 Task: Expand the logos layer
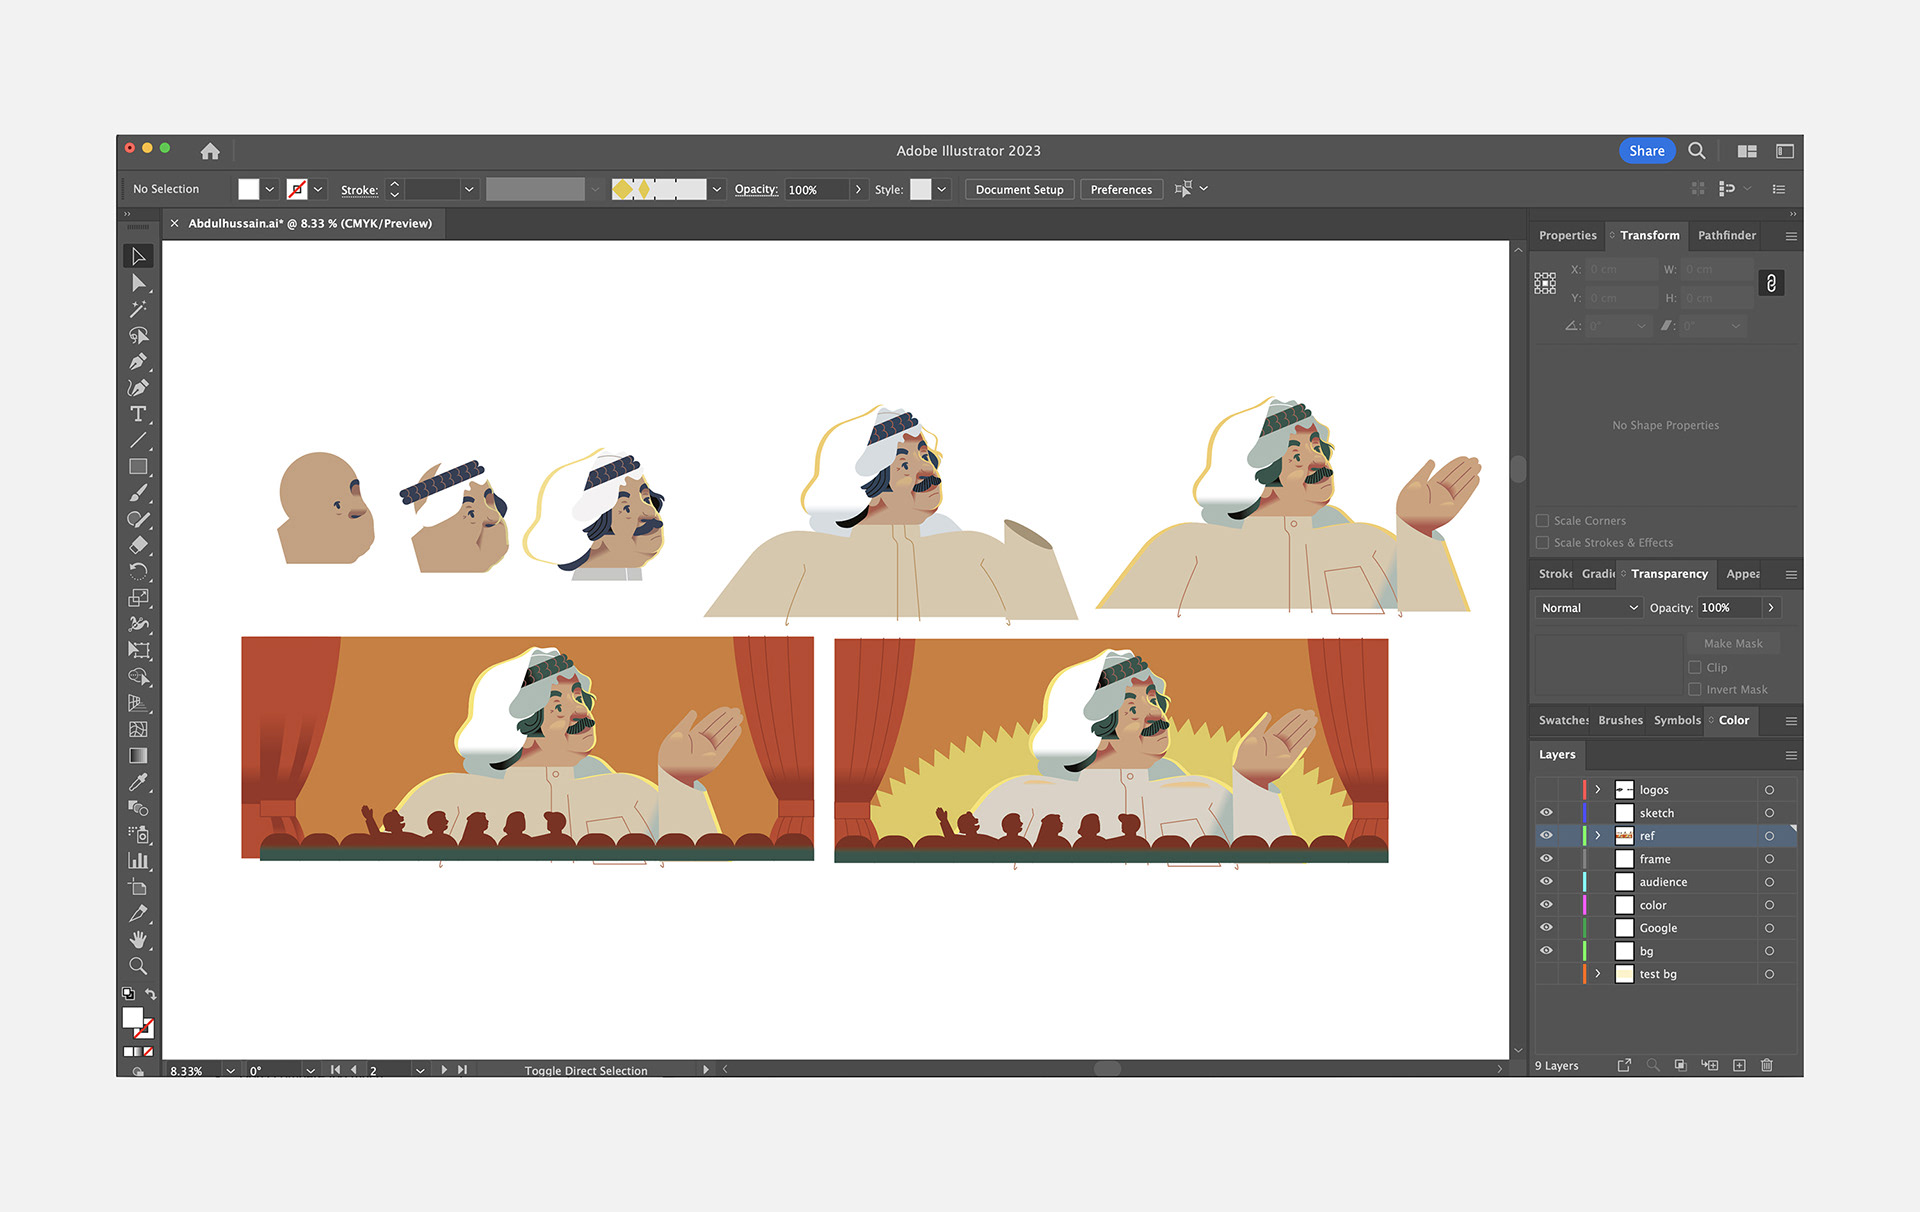click(x=1598, y=790)
